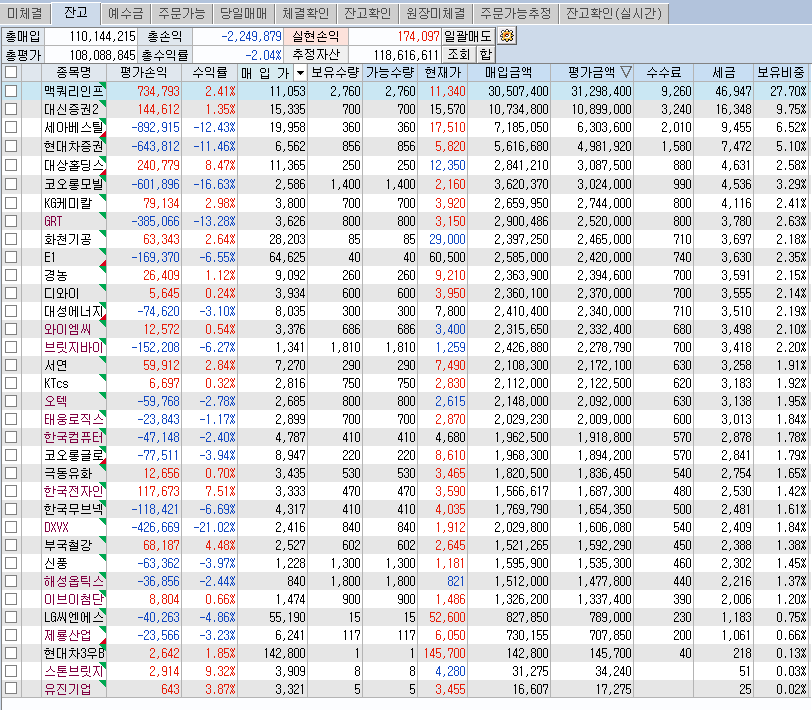Viewport: 812px width, 710px height.
Task: Check the 대신증권2 row checkbox
Action: (11, 109)
